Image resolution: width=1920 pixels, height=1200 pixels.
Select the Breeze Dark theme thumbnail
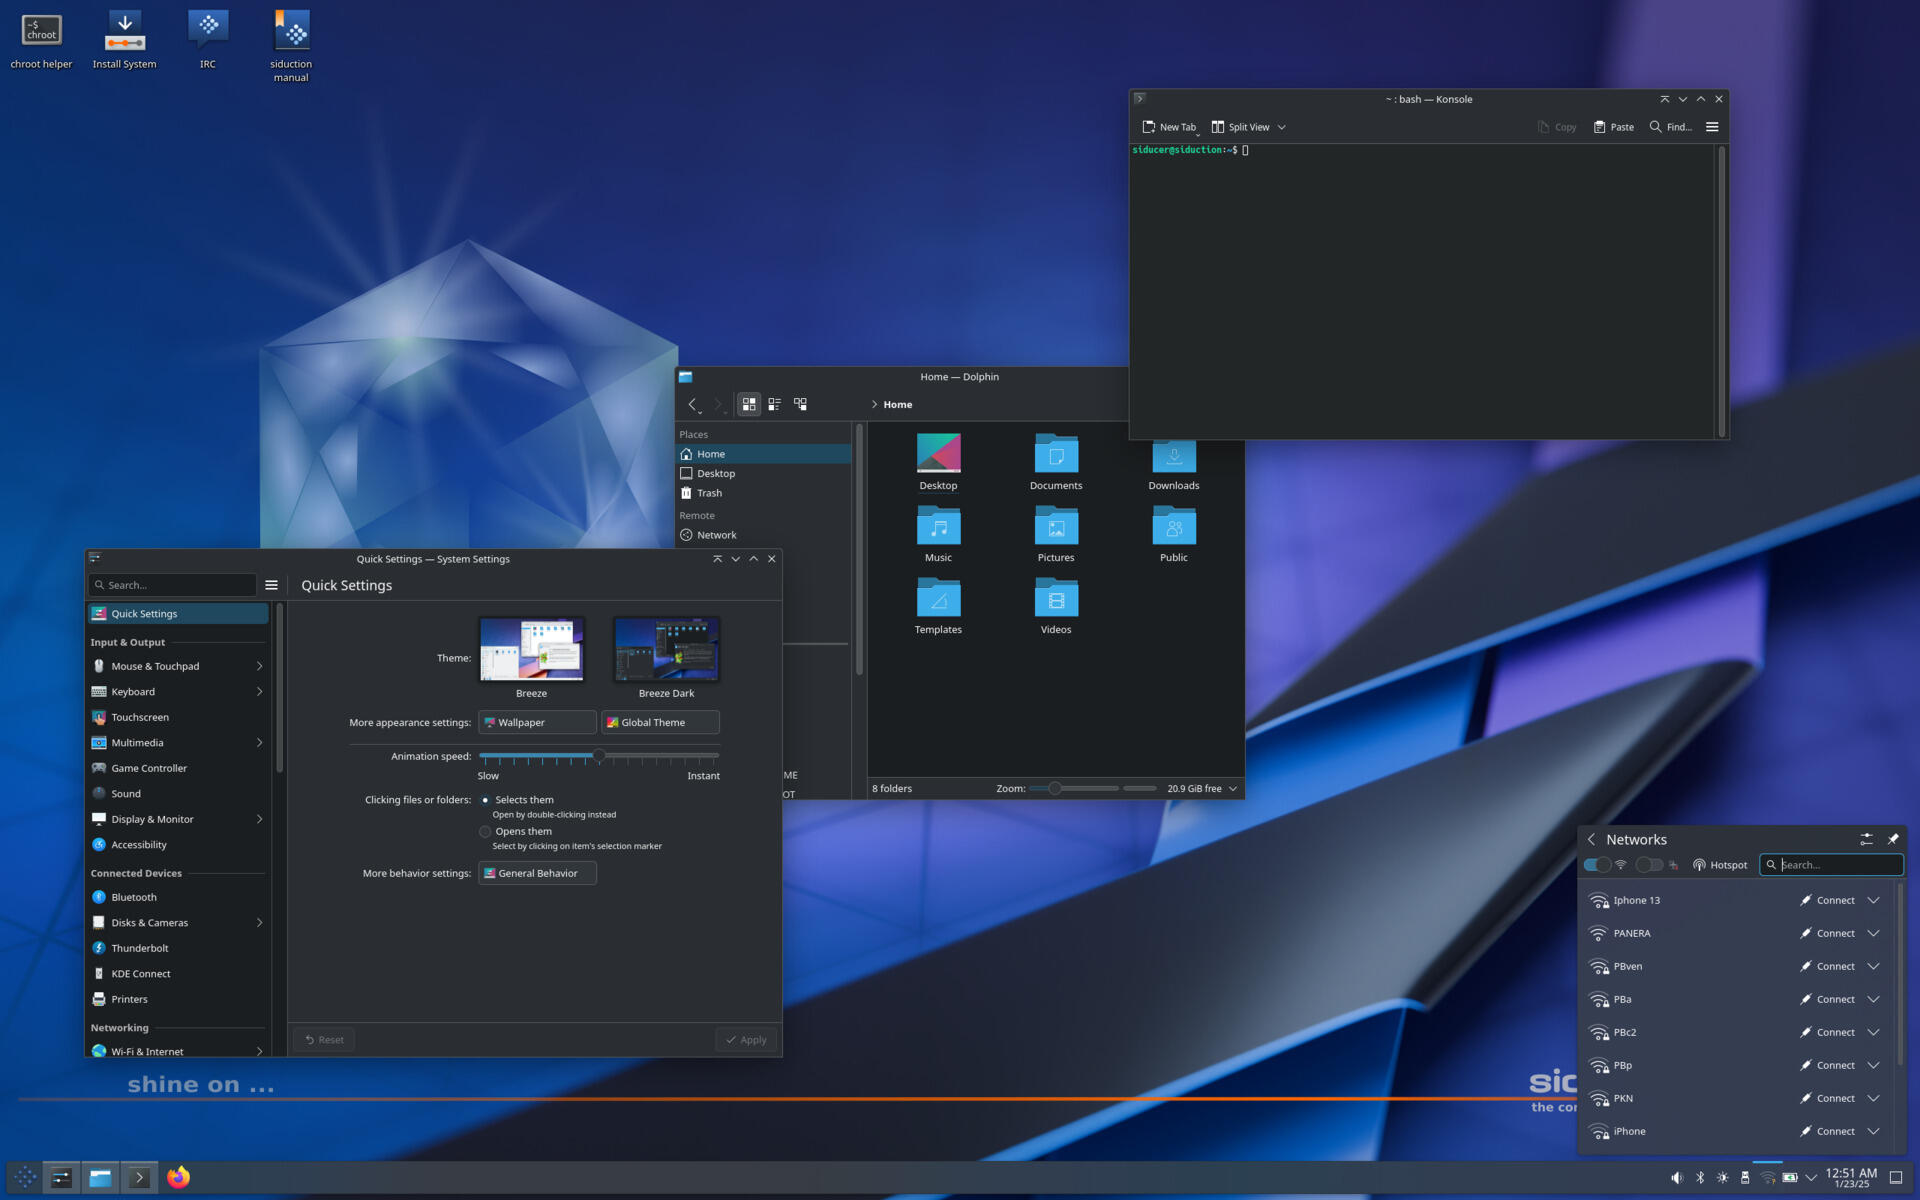coord(666,648)
